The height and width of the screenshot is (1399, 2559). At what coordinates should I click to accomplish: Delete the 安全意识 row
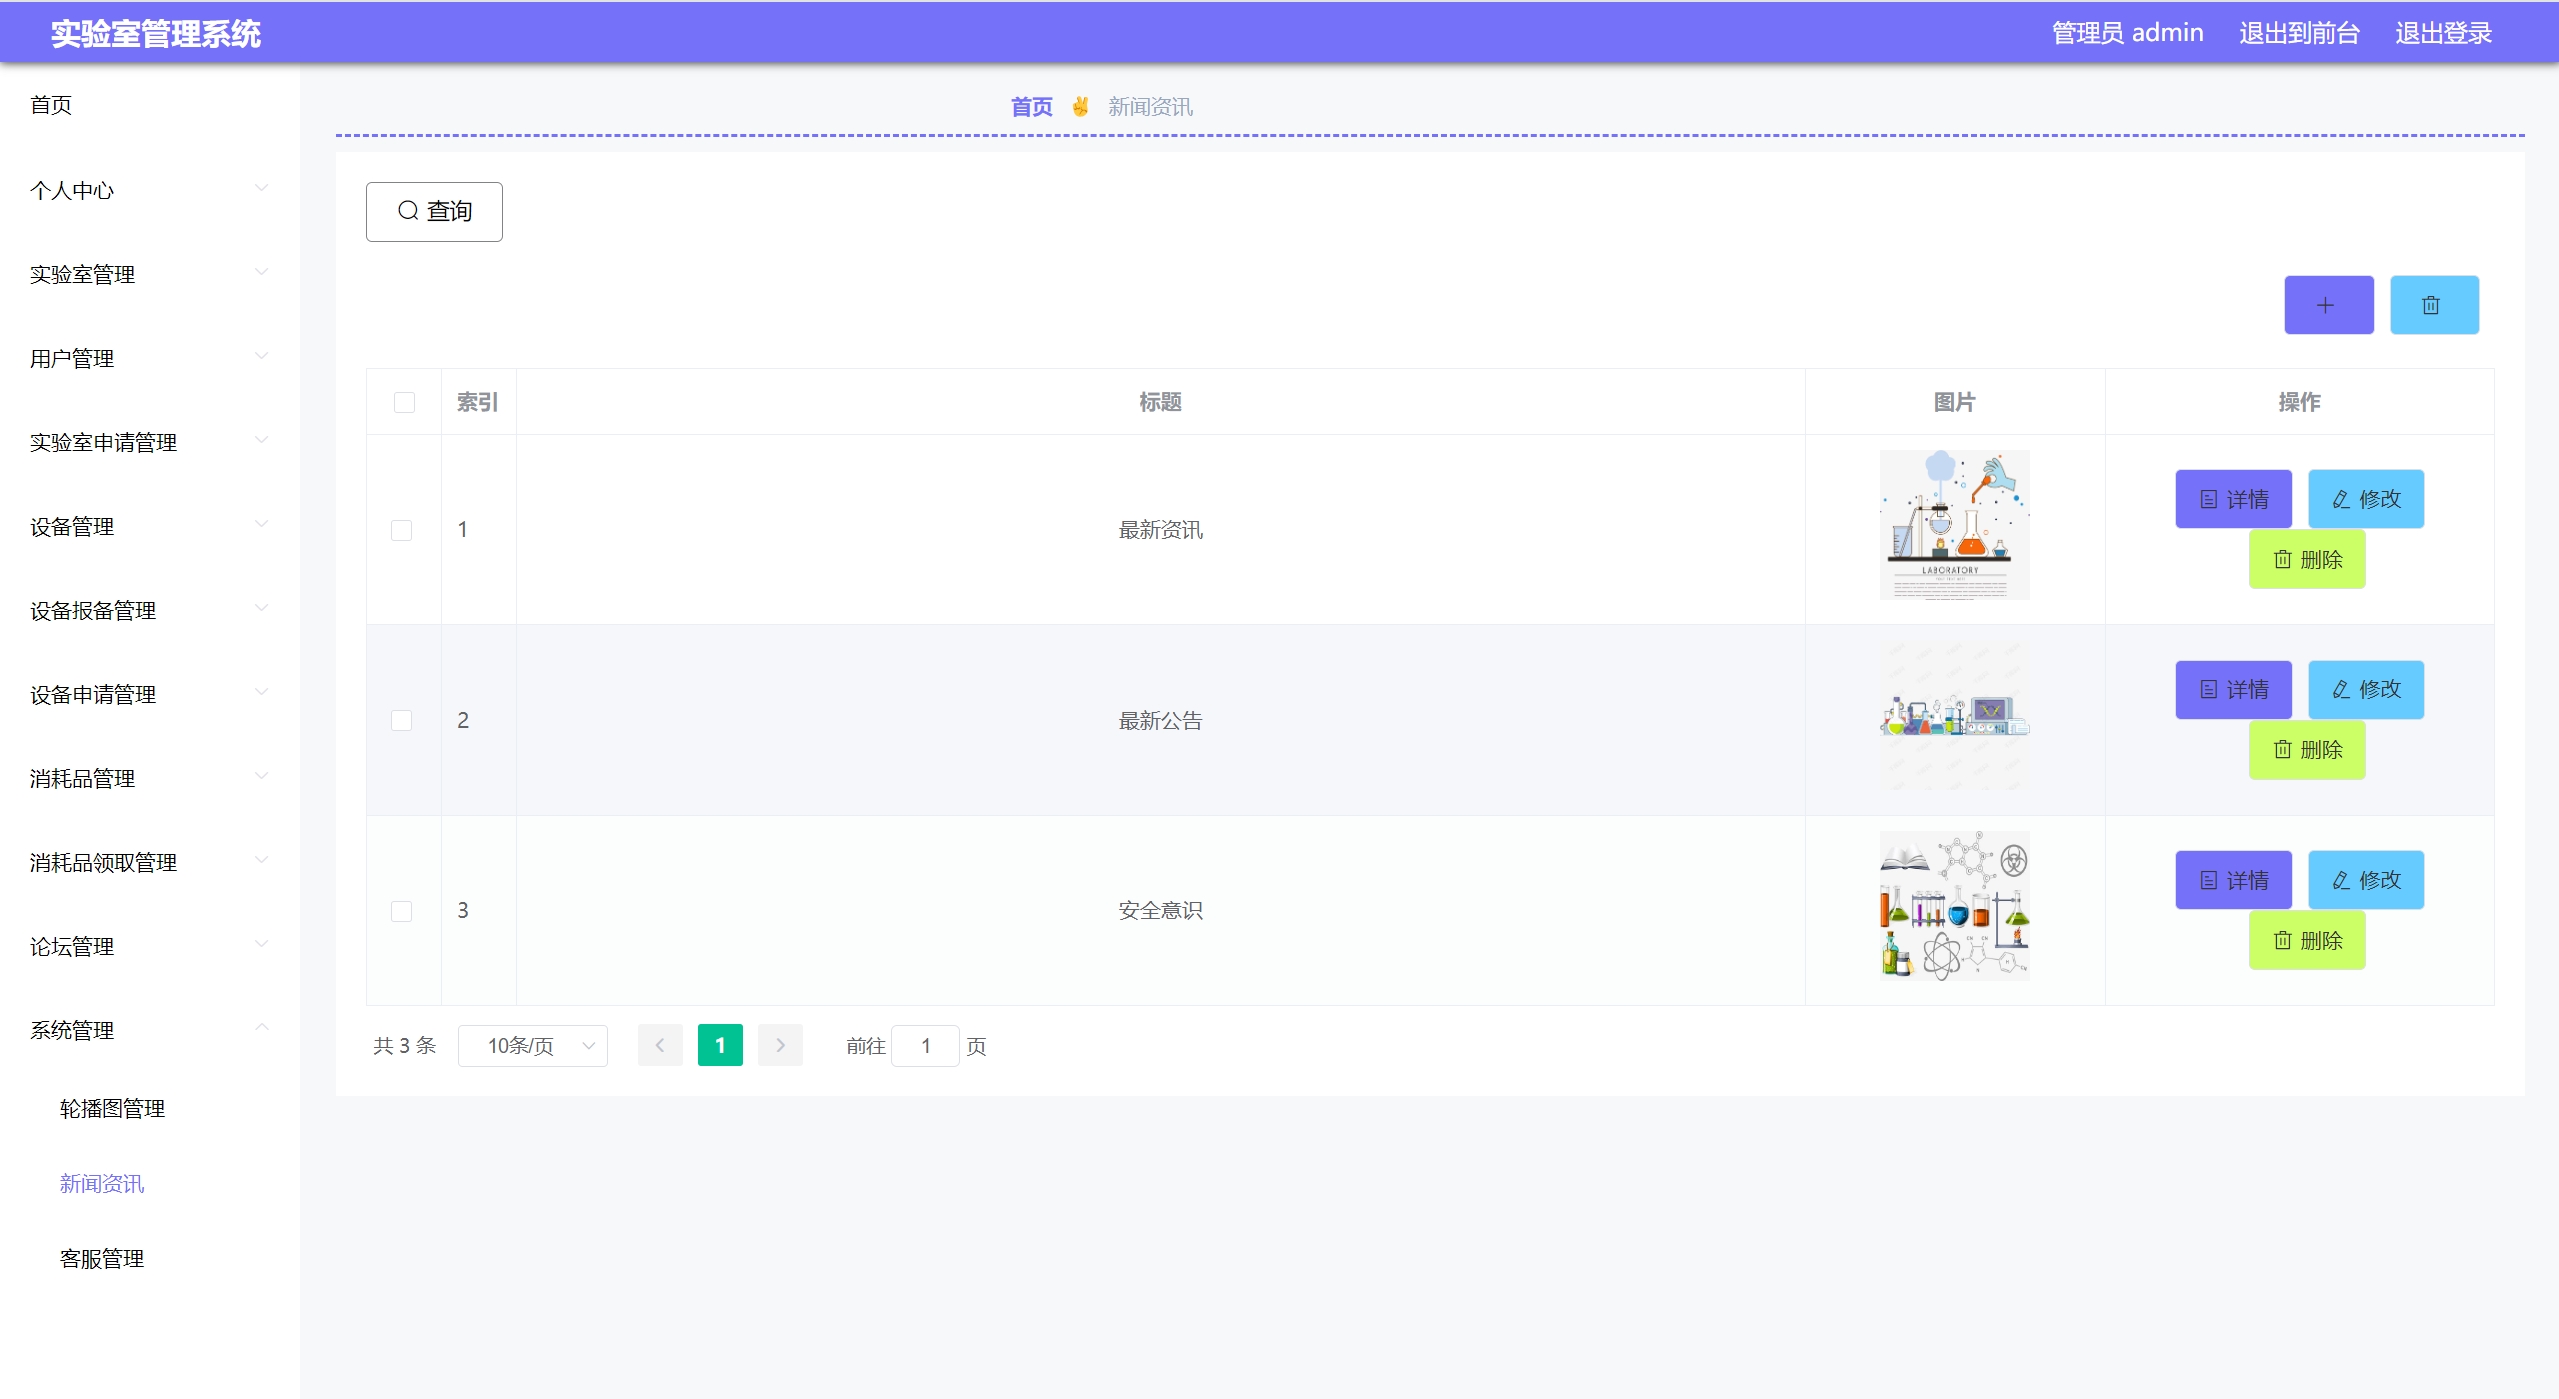point(2306,940)
